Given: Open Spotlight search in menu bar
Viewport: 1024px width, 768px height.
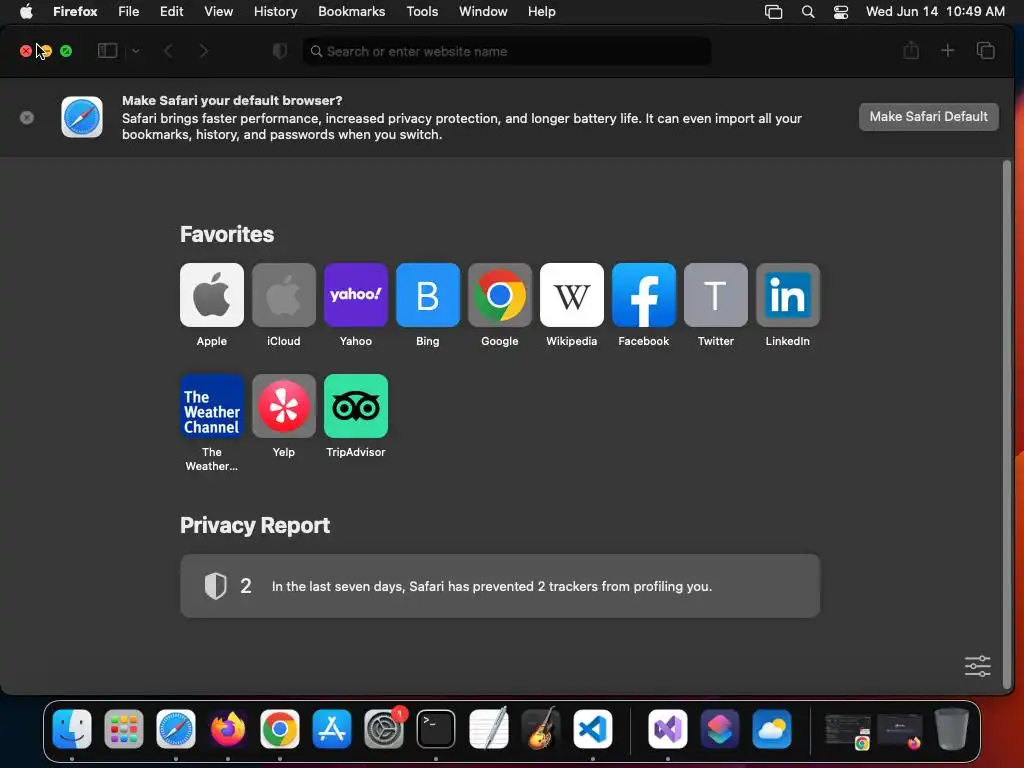Looking at the screenshot, I should tap(808, 12).
